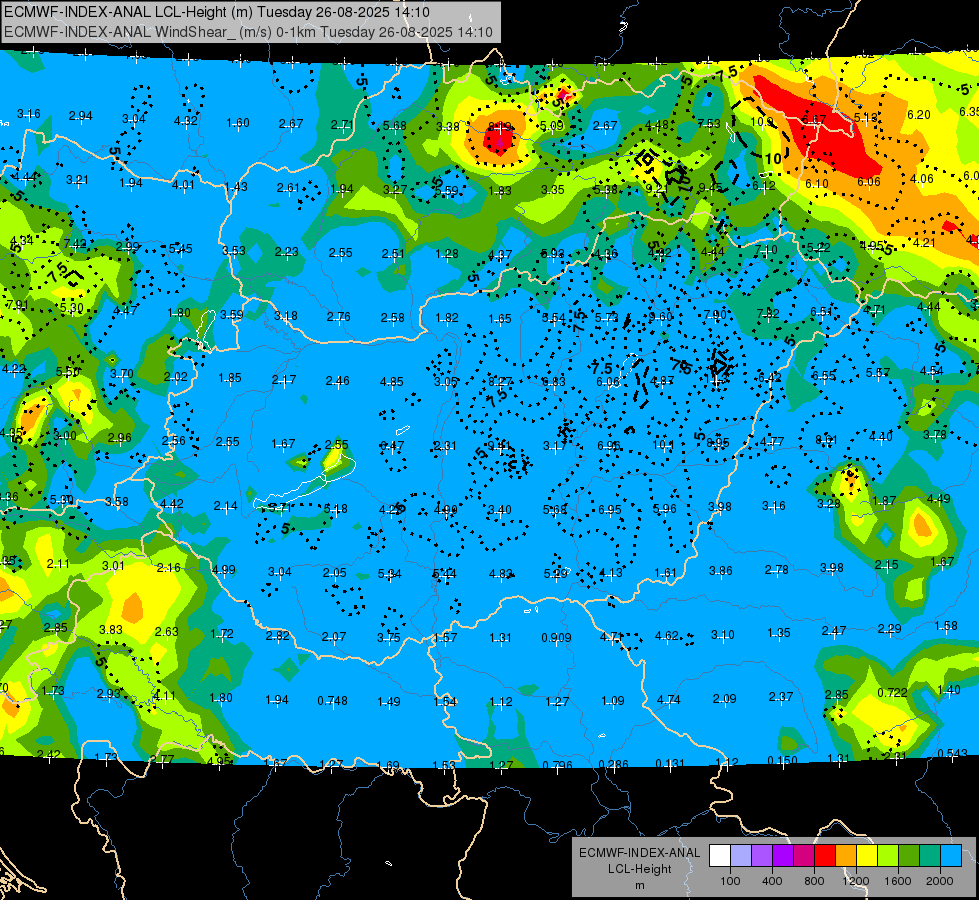This screenshot has height=900, width=979.
Task: Click the legend tick label 800
Action: 814,881
